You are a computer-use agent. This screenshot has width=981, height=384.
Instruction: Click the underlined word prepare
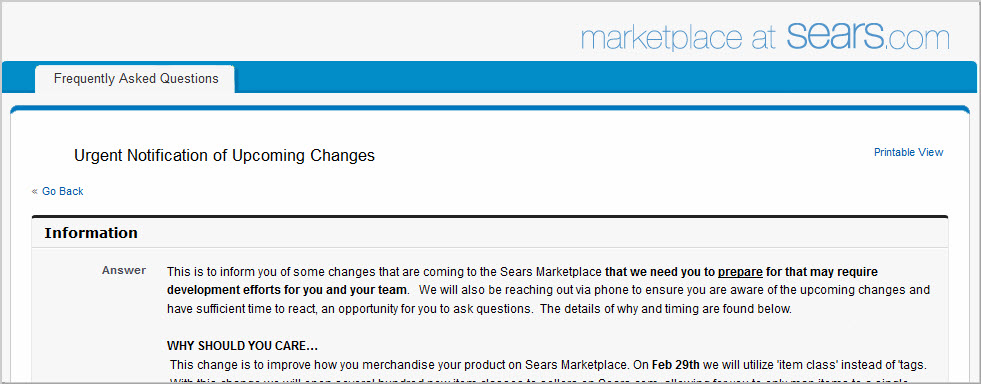click(x=740, y=273)
